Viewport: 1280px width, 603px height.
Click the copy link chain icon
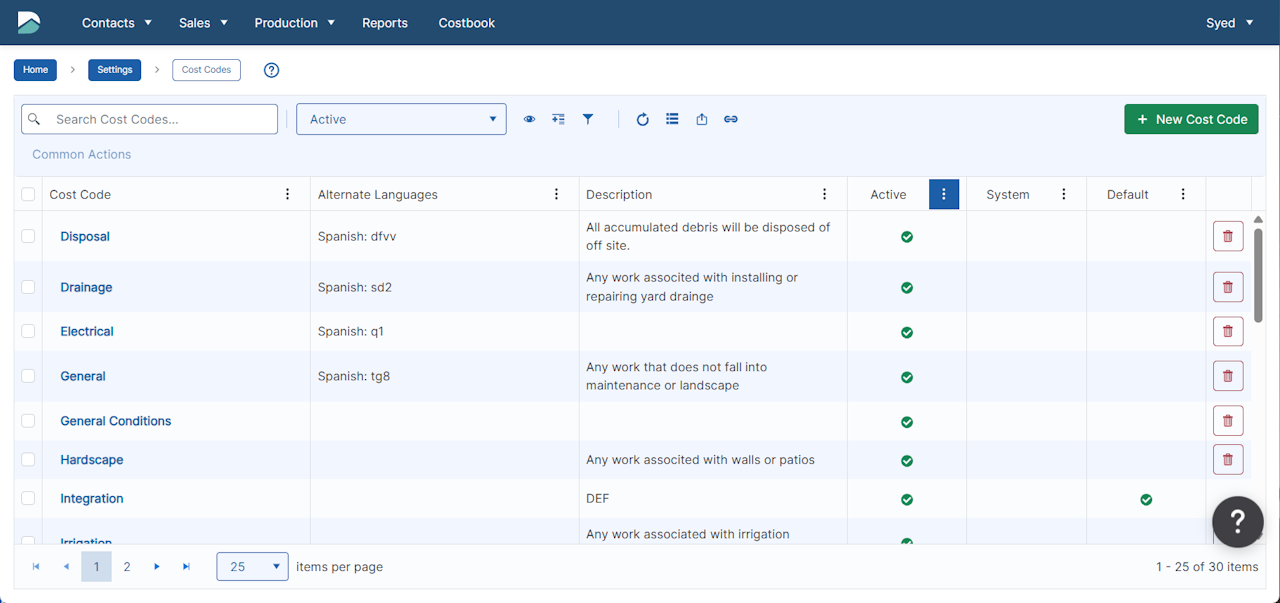click(x=731, y=119)
